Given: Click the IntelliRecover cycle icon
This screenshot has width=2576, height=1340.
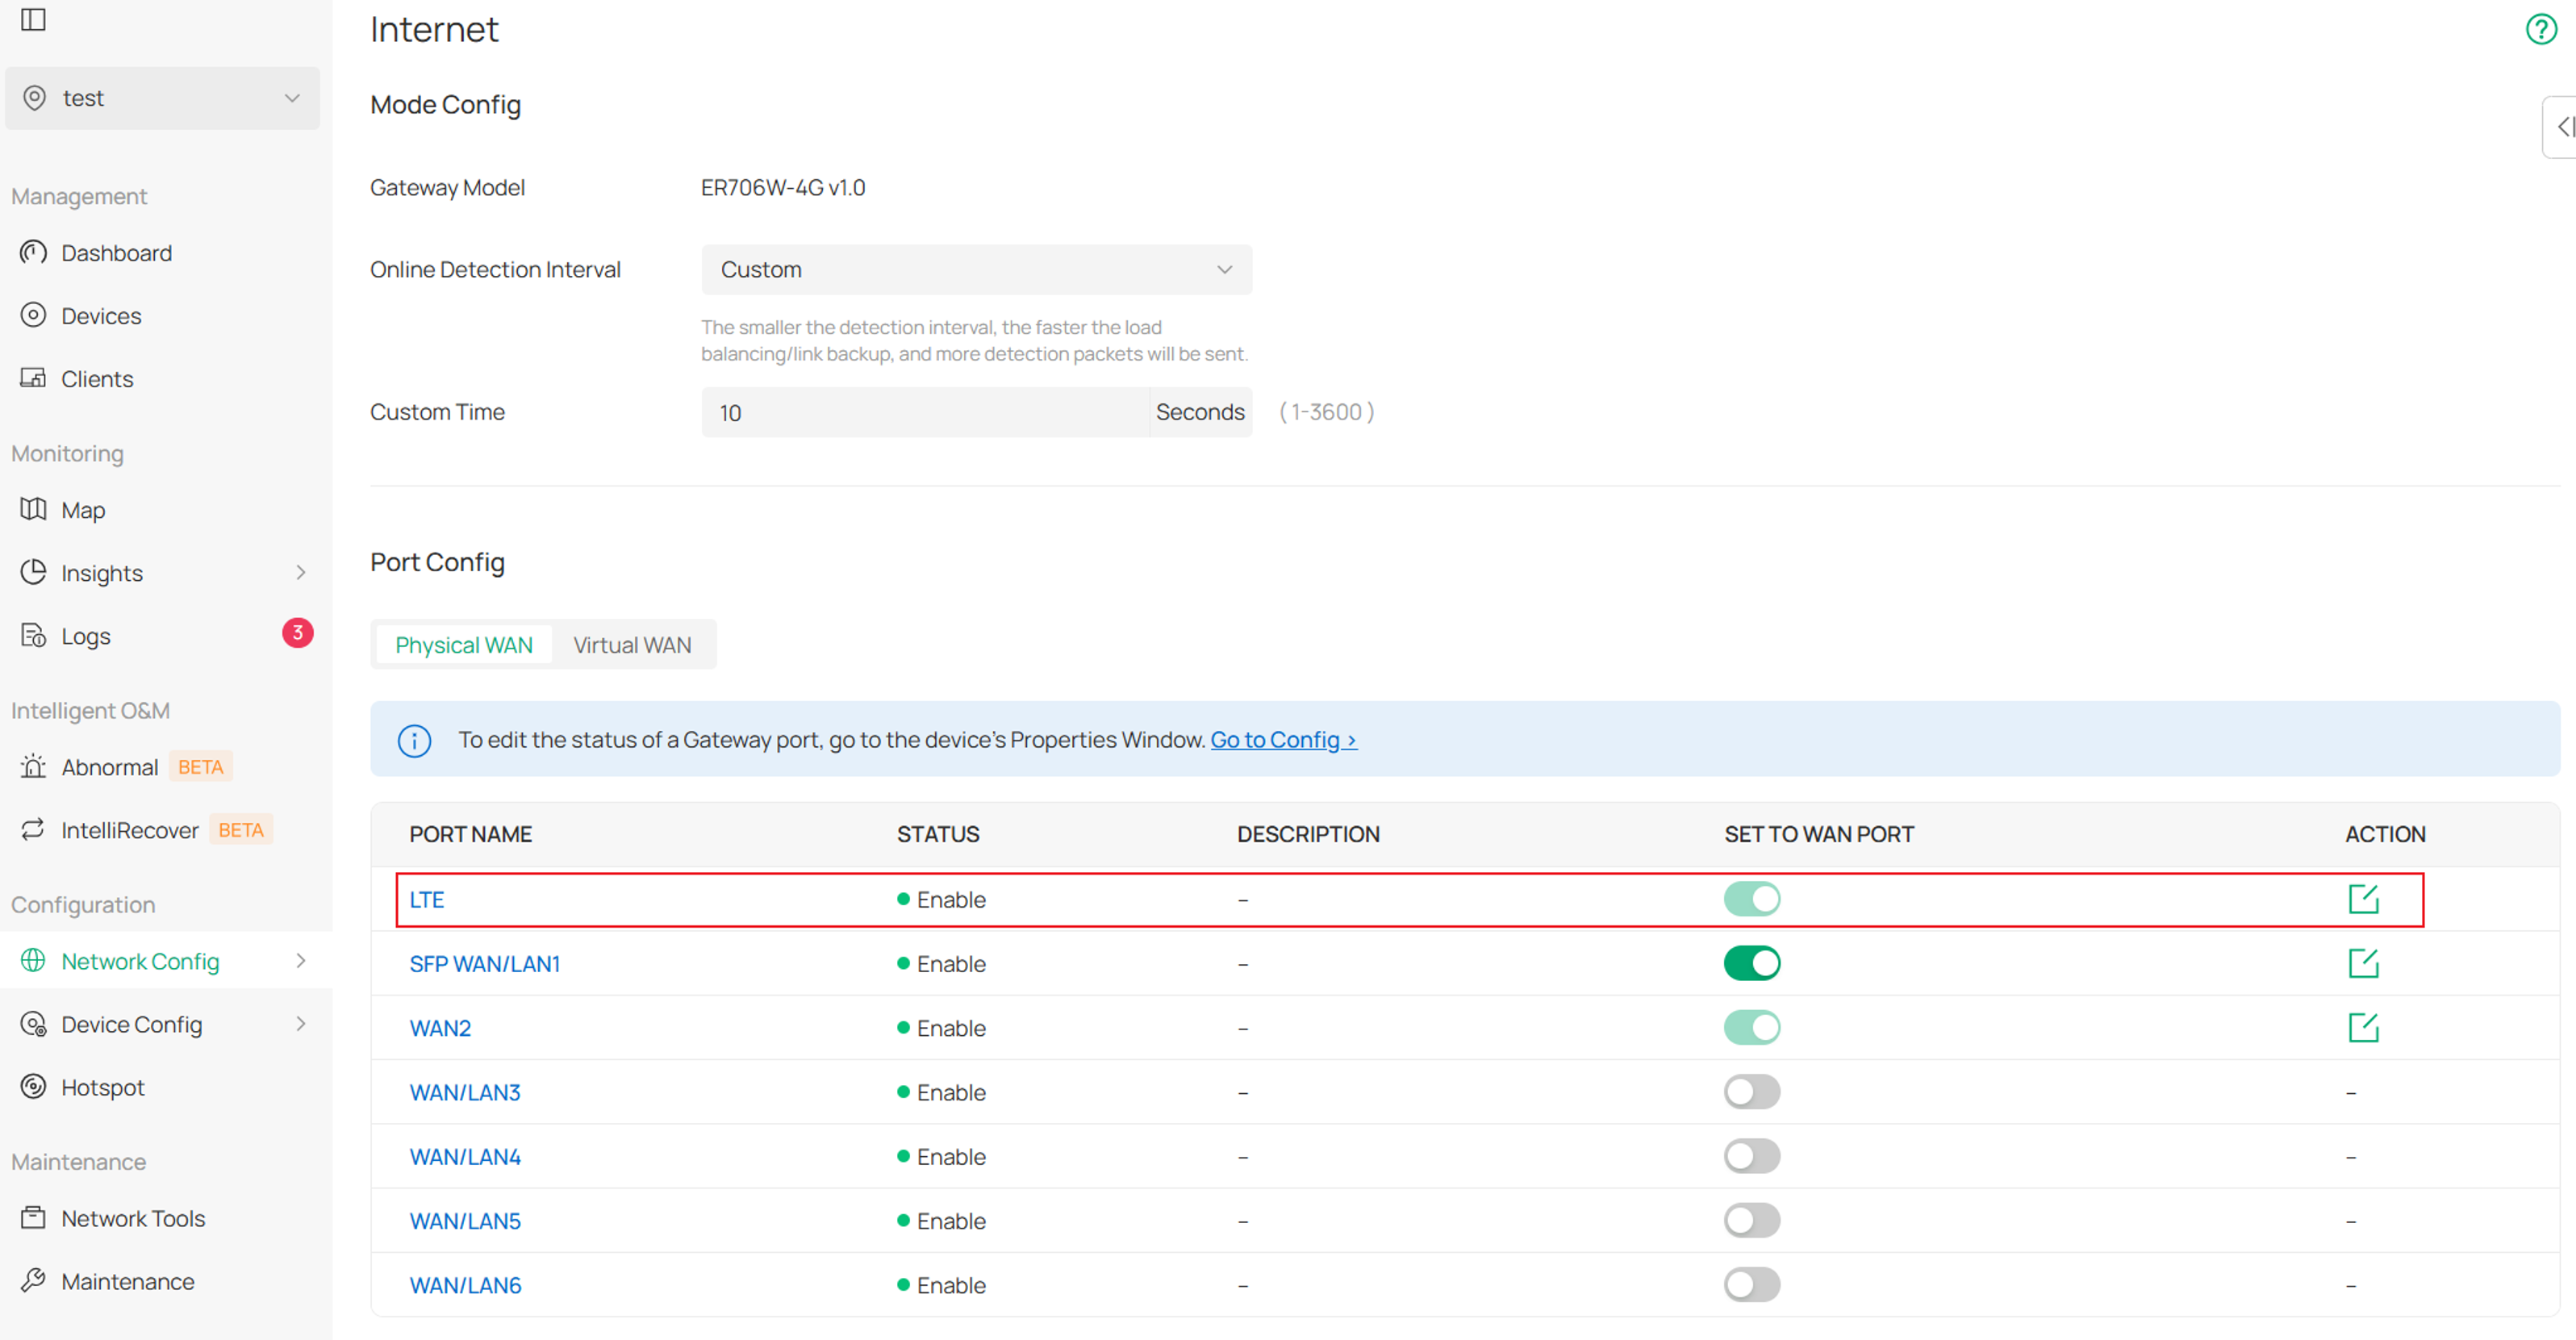Looking at the screenshot, I should (33, 829).
